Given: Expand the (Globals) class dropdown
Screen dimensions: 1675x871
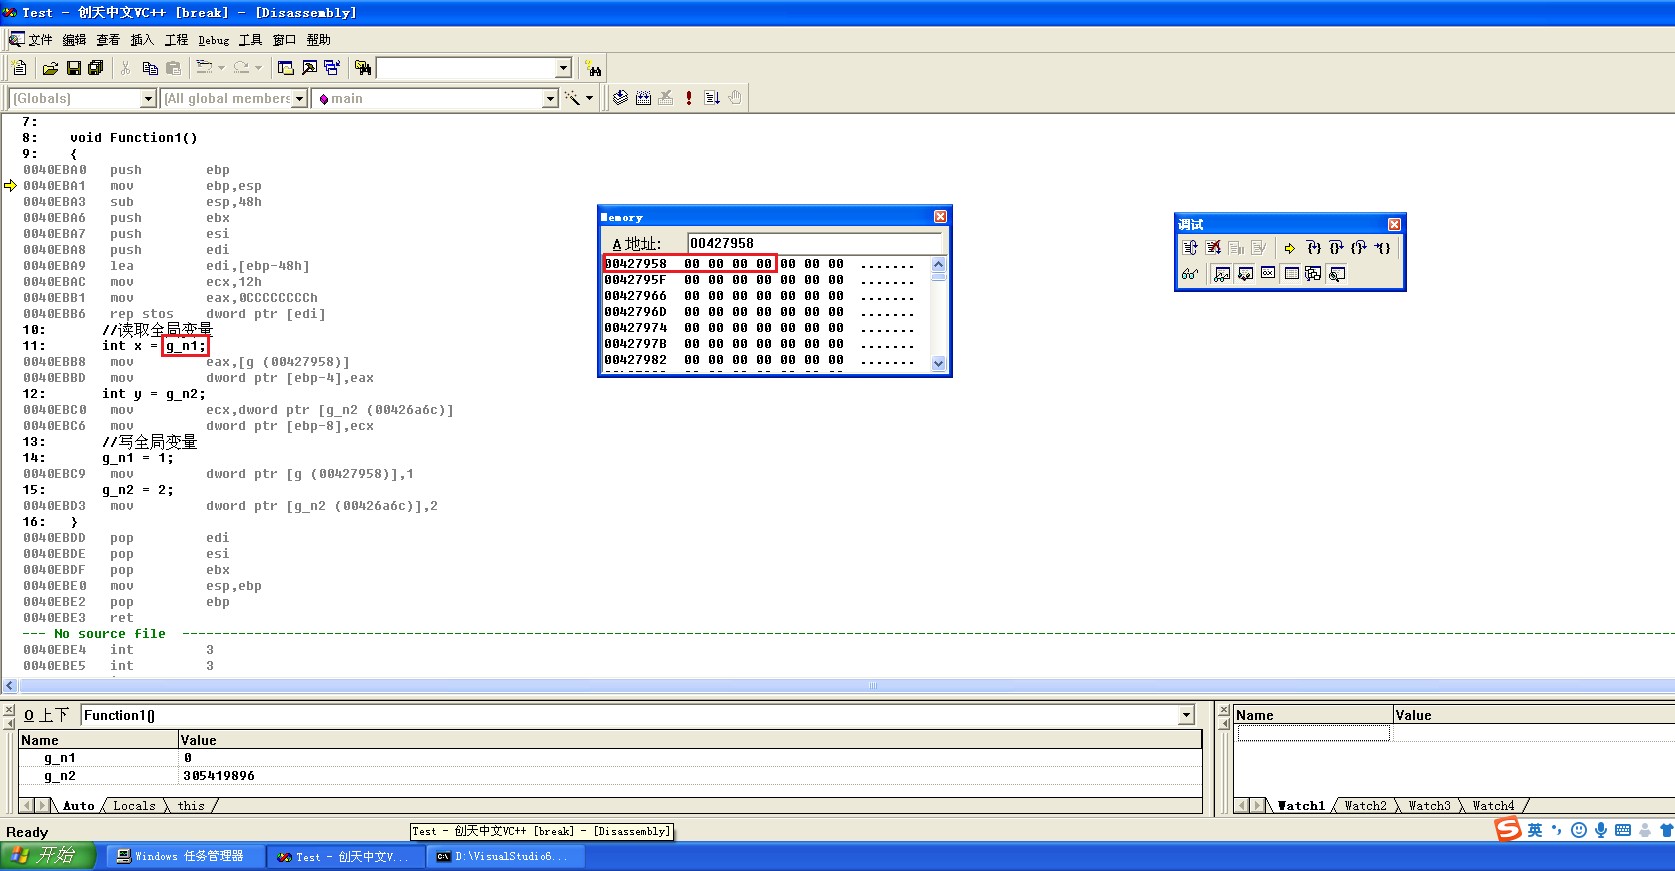Looking at the screenshot, I should pos(148,98).
